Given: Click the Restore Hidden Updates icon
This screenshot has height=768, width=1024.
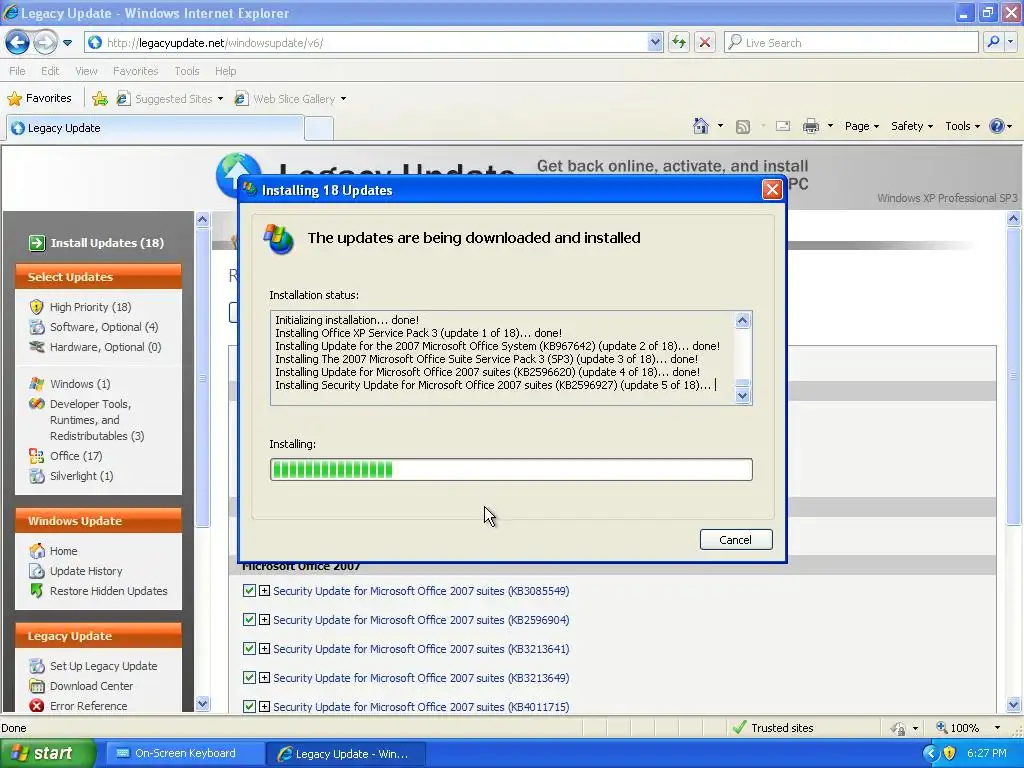Looking at the screenshot, I should 37,591.
